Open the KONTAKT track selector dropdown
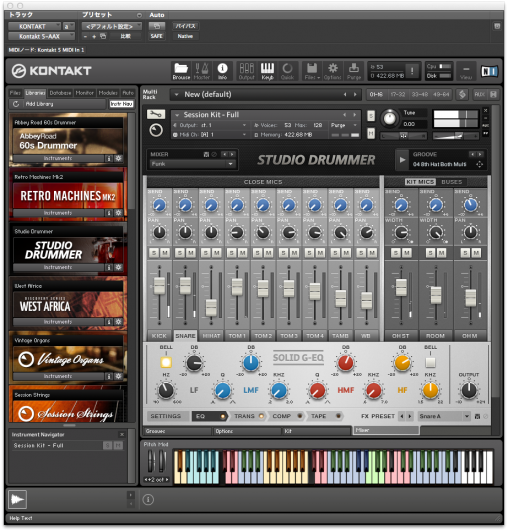Viewport: 508px width, 531px height. pos(35,26)
